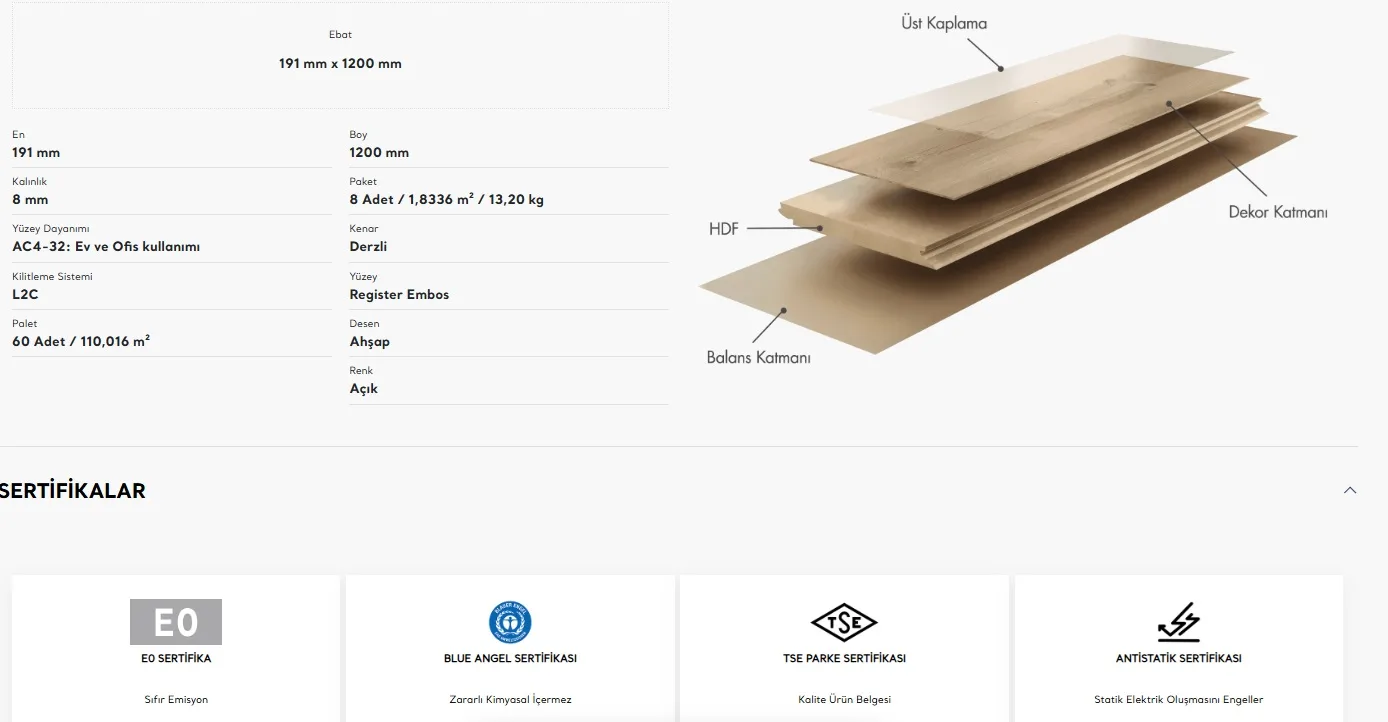Click the E0 certificate icon

[176, 622]
